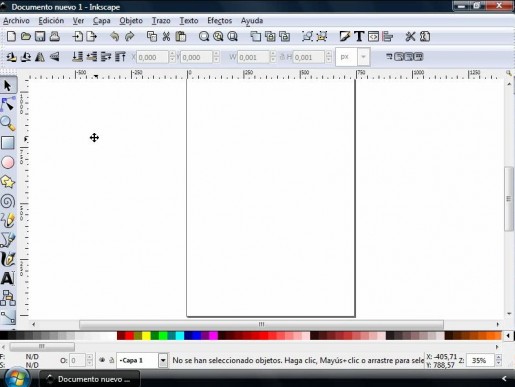Open the Objeto menu
Image resolution: width=515 pixels, height=387 pixels.
point(131,21)
